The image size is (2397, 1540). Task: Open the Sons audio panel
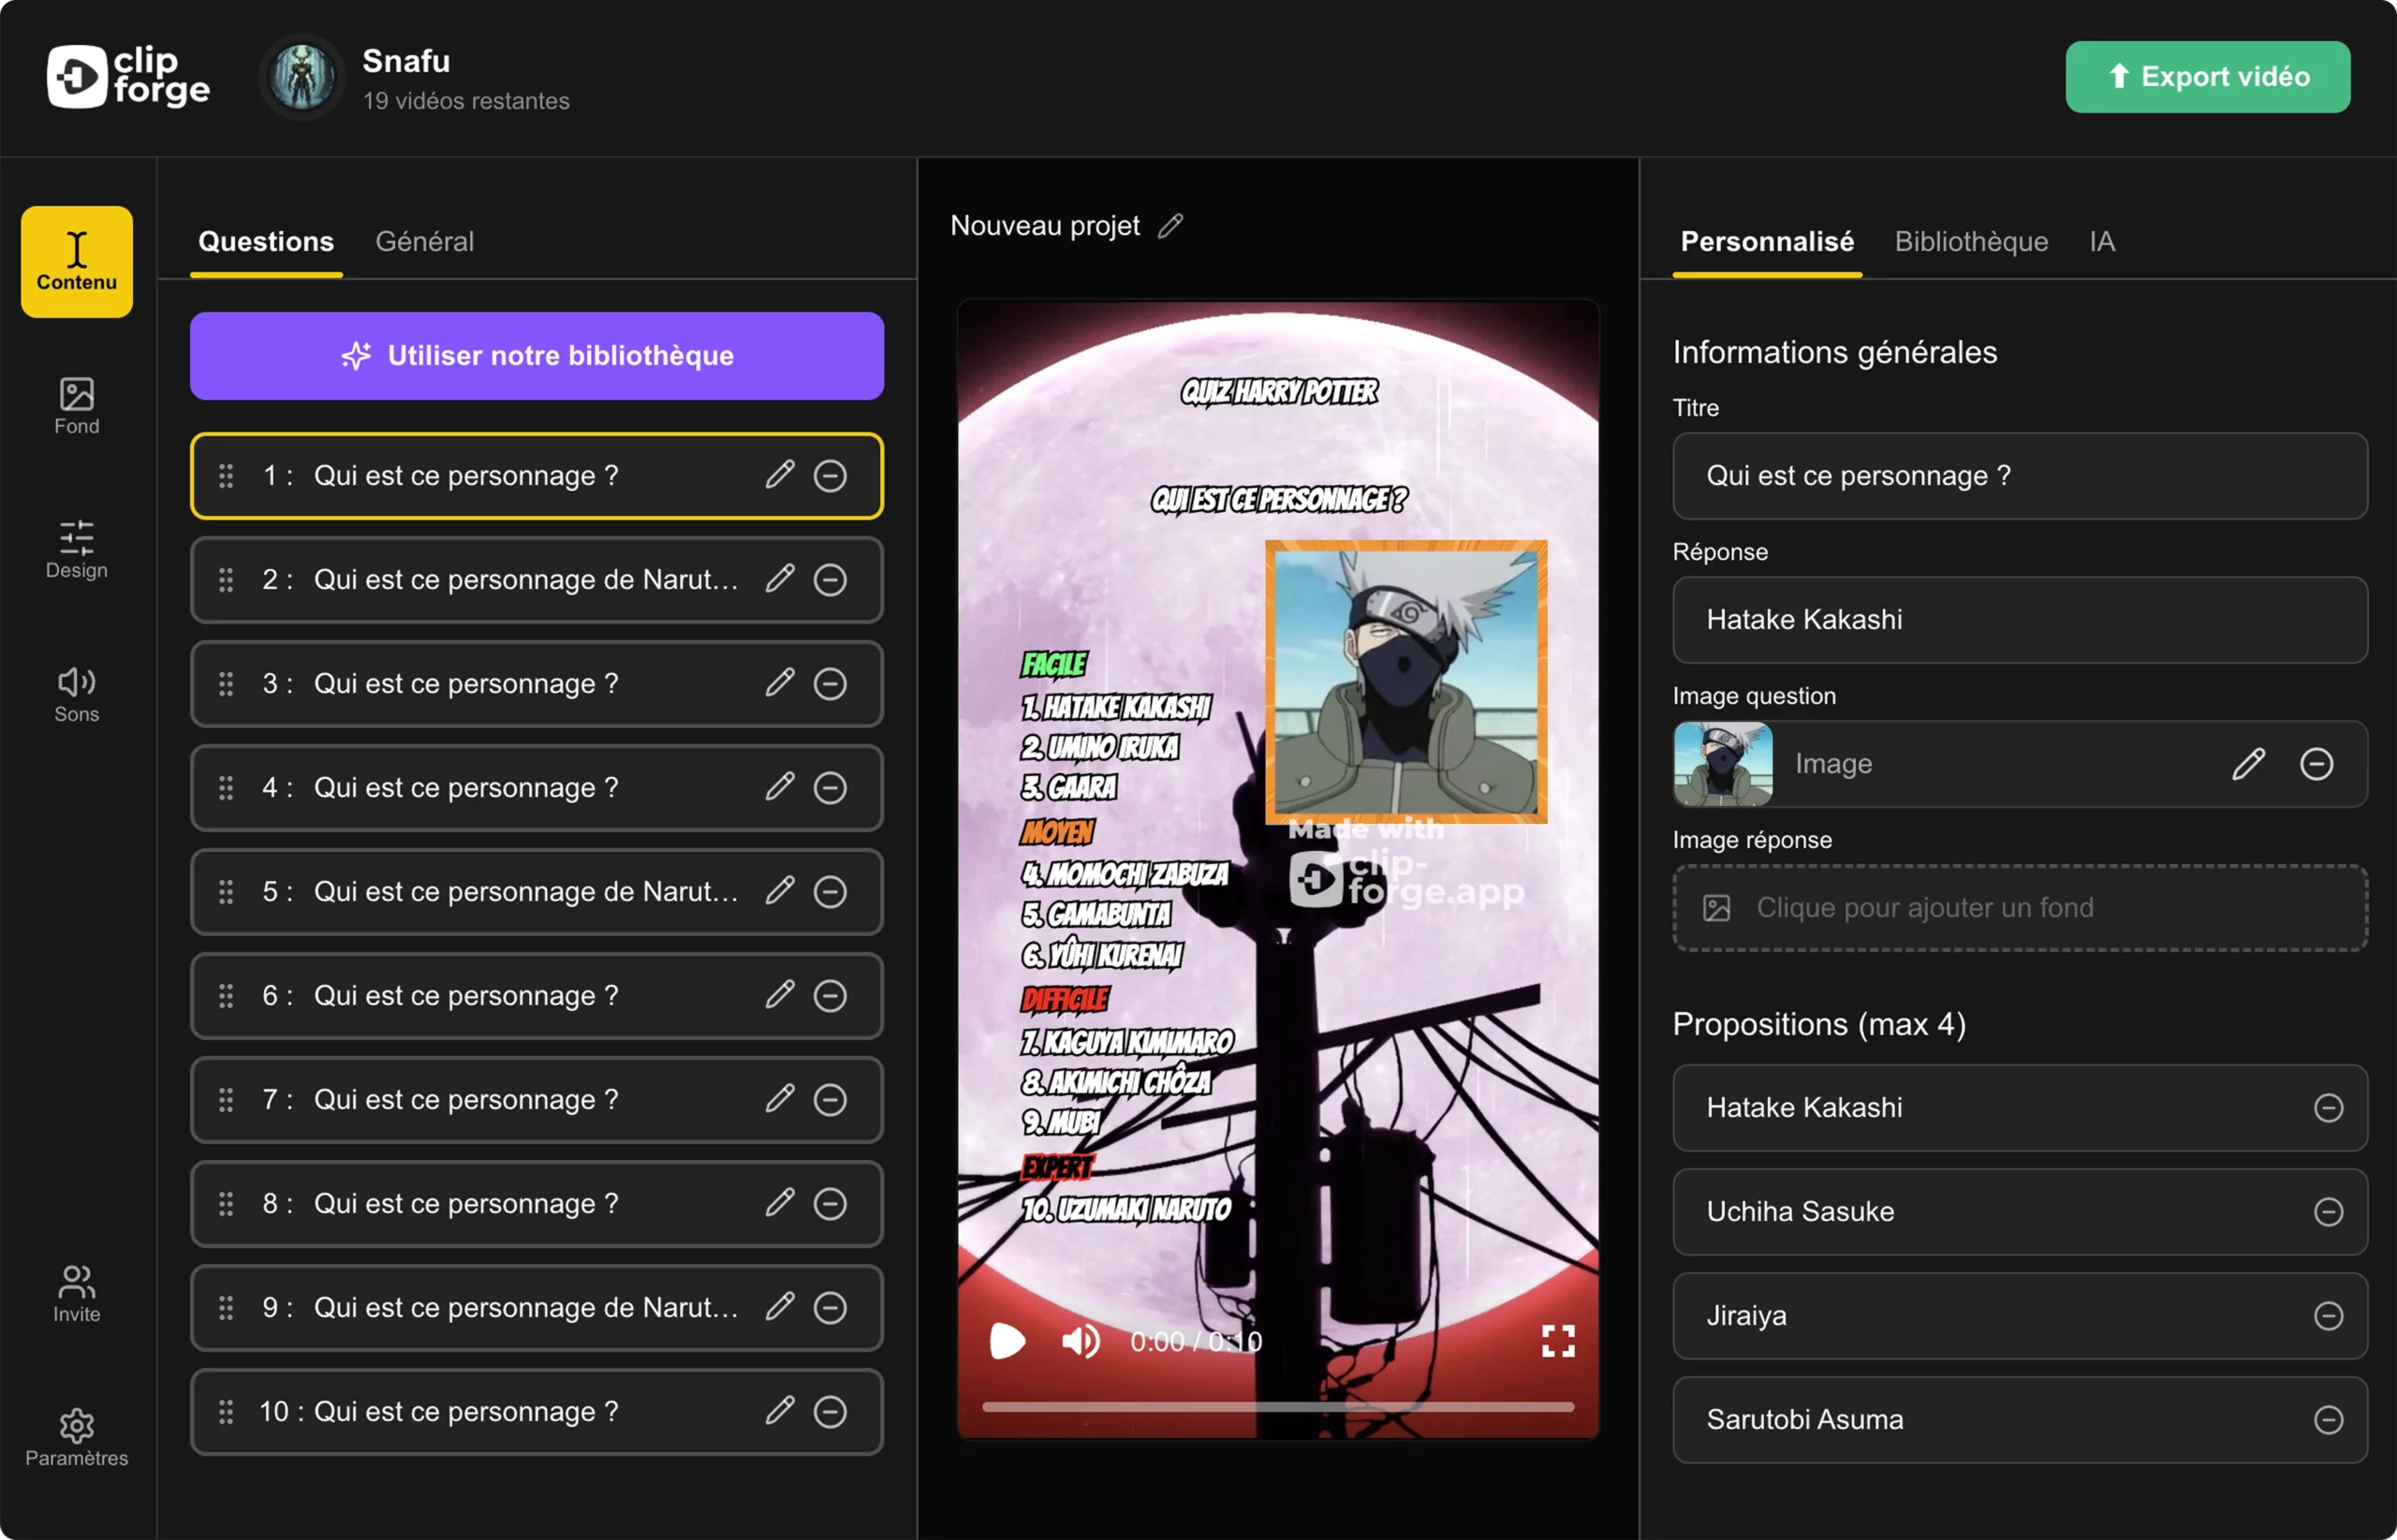[x=76, y=693]
